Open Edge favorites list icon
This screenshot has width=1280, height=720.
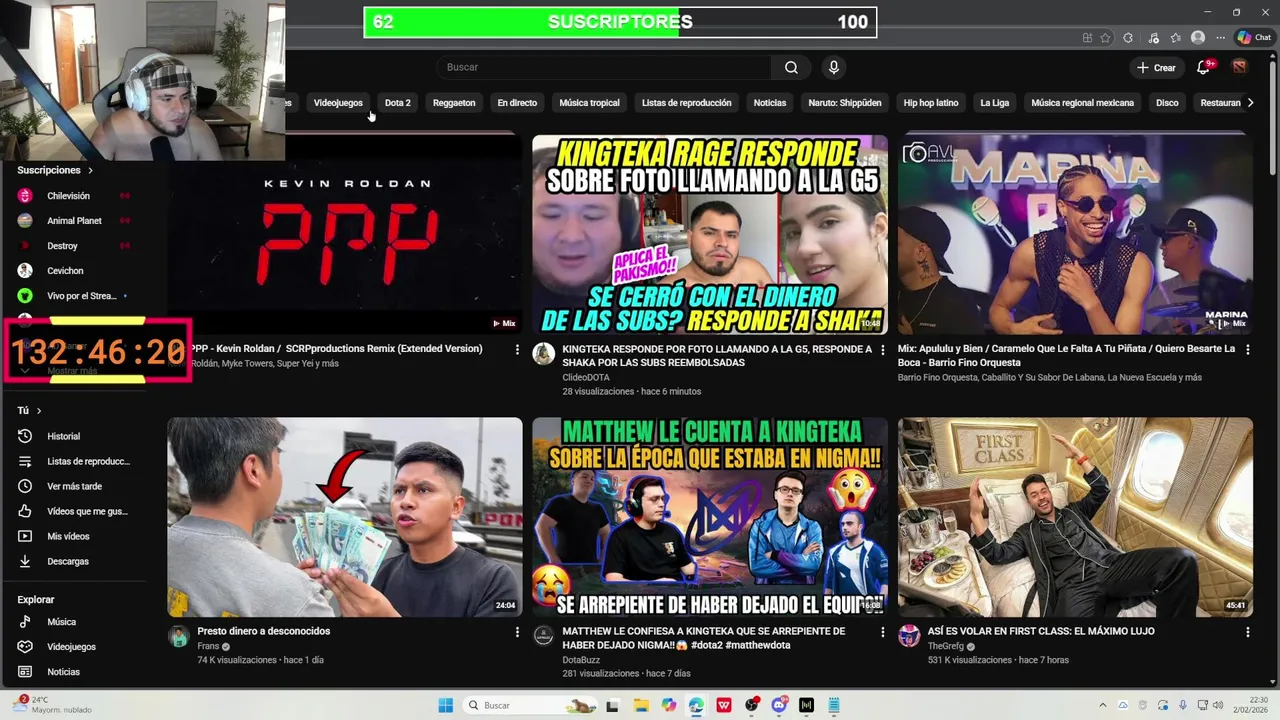[x=1175, y=38]
